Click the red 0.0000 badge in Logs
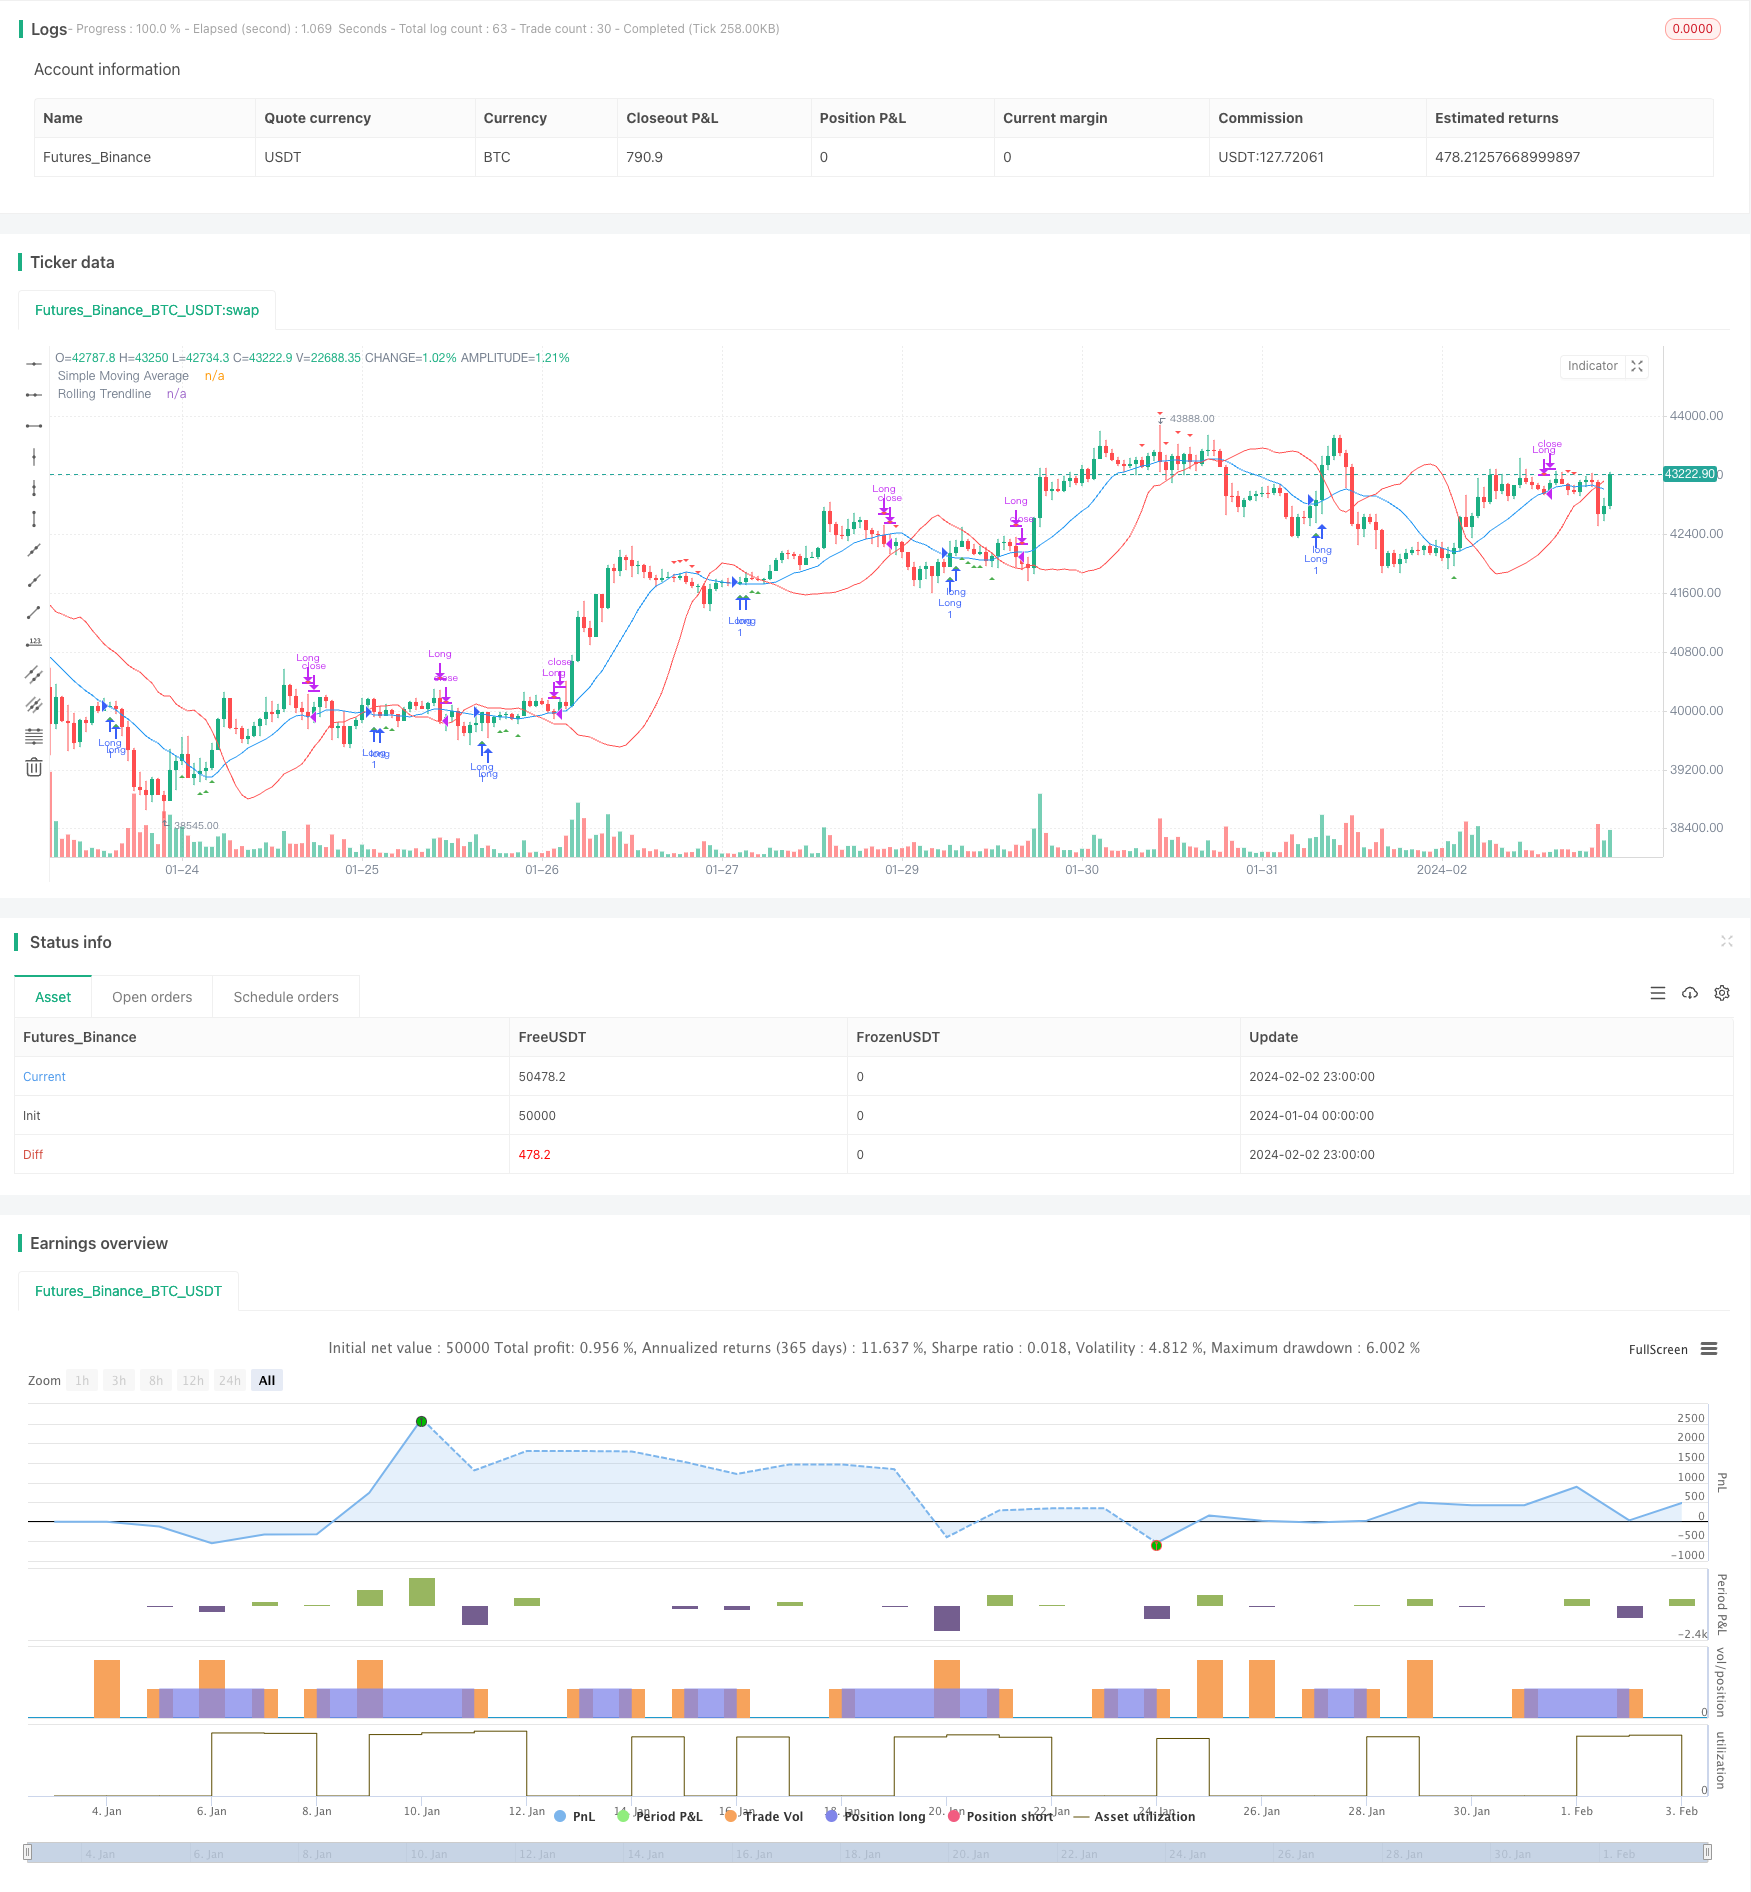 point(1692,29)
